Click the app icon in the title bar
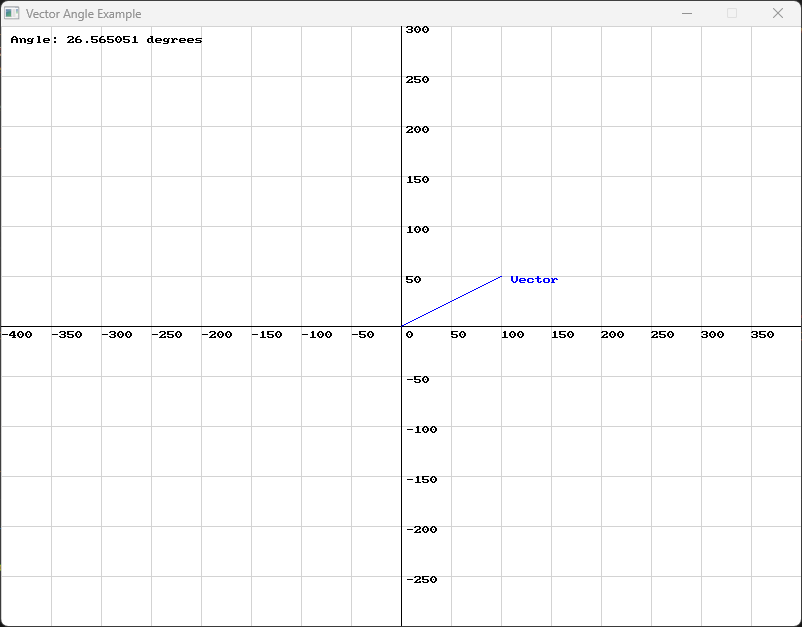Image resolution: width=802 pixels, height=627 pixels. pyautogui.click(x=12, y=14)
